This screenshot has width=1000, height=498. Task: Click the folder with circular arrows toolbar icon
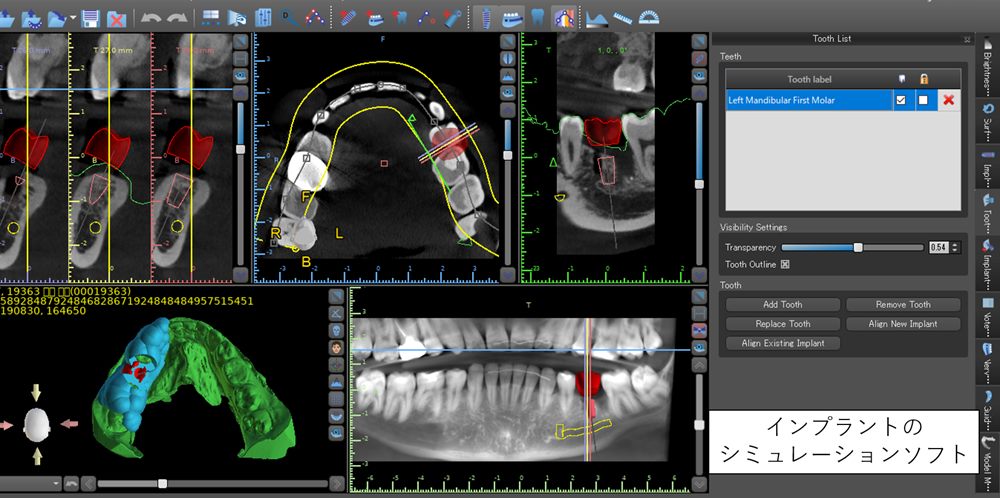point(32,18)
